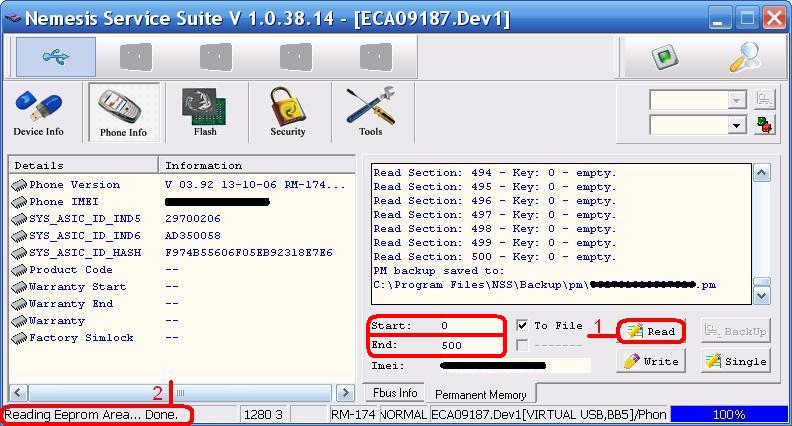Viewport: 792px width, 426px height.
Task: Click the Information column header
Action: pyautogui.click(x=257, y=165)
